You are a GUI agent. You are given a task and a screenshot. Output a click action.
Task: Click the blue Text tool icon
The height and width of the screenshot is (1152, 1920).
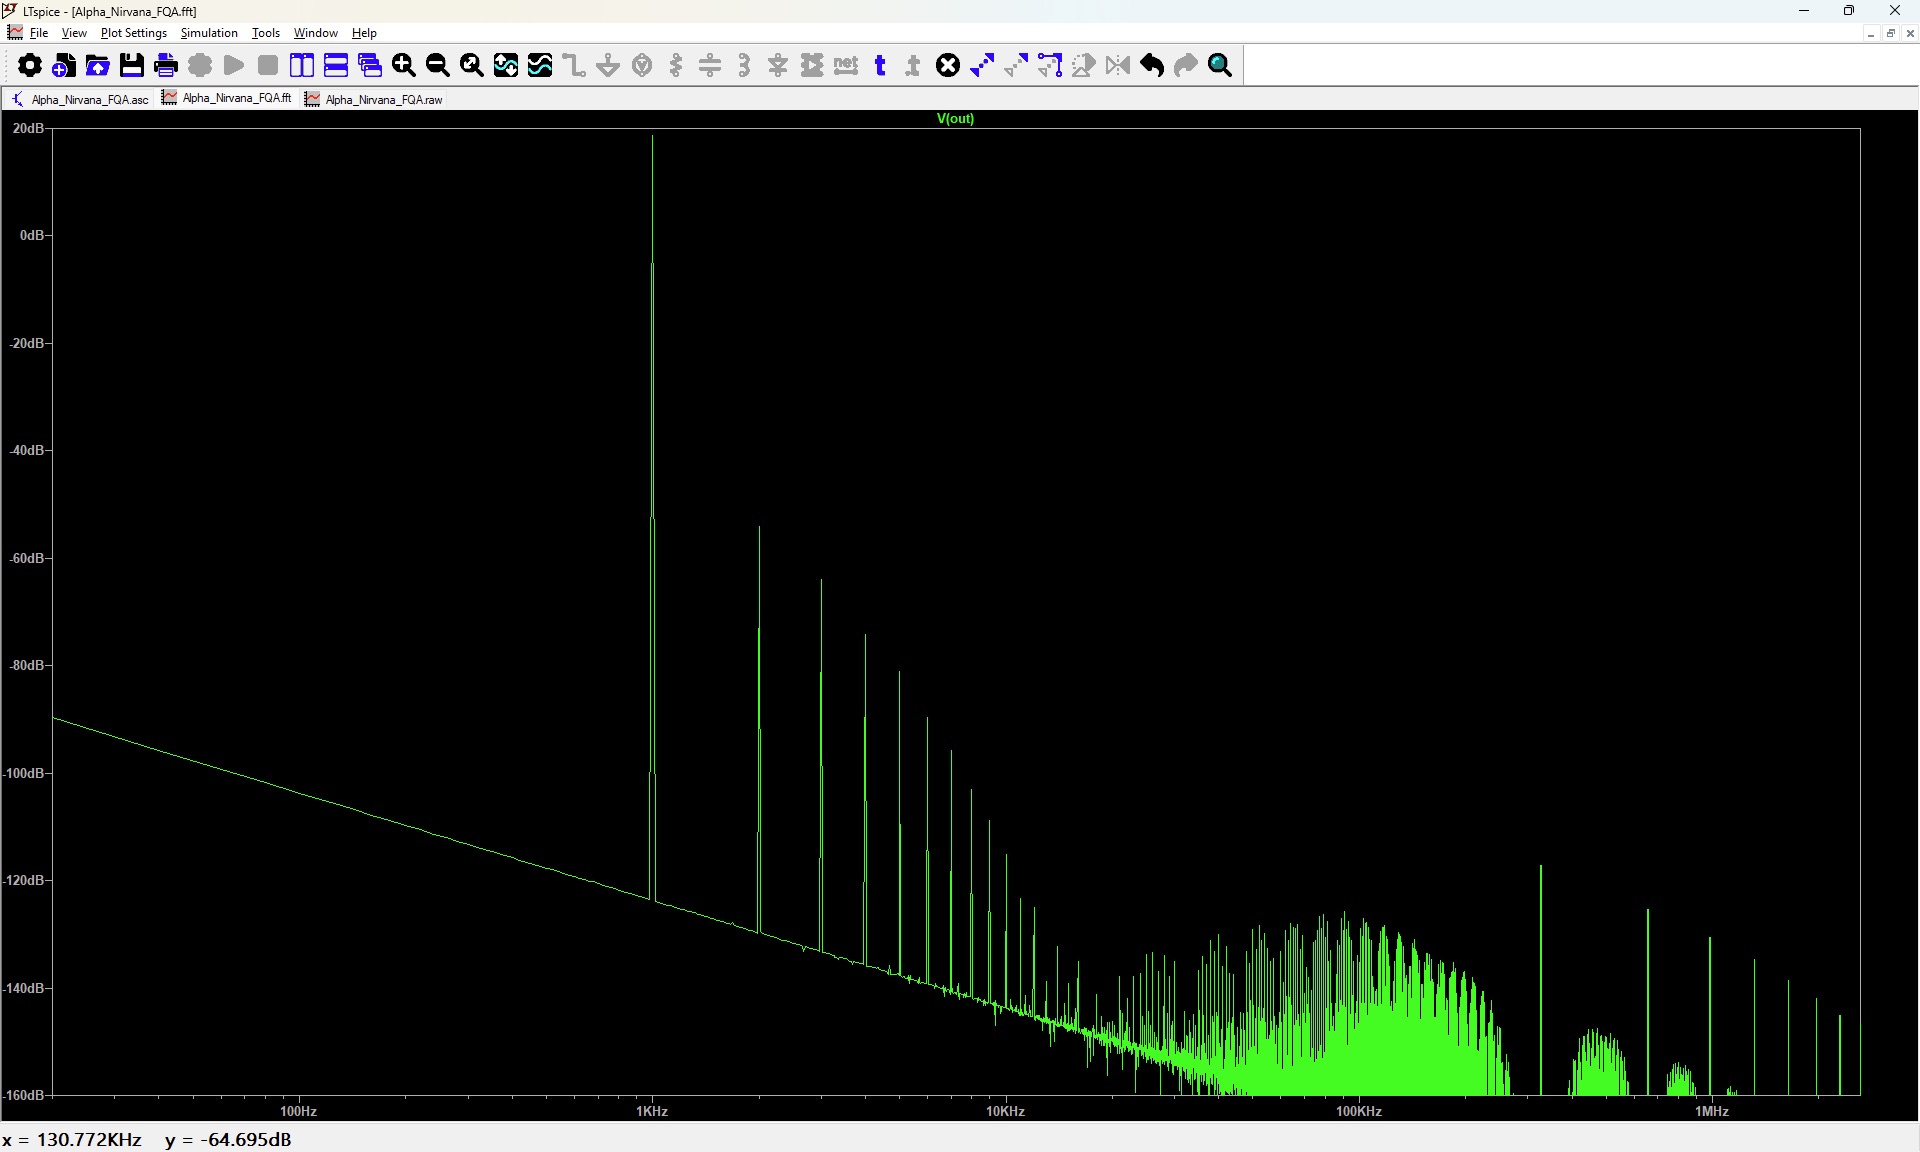(880, 66)
